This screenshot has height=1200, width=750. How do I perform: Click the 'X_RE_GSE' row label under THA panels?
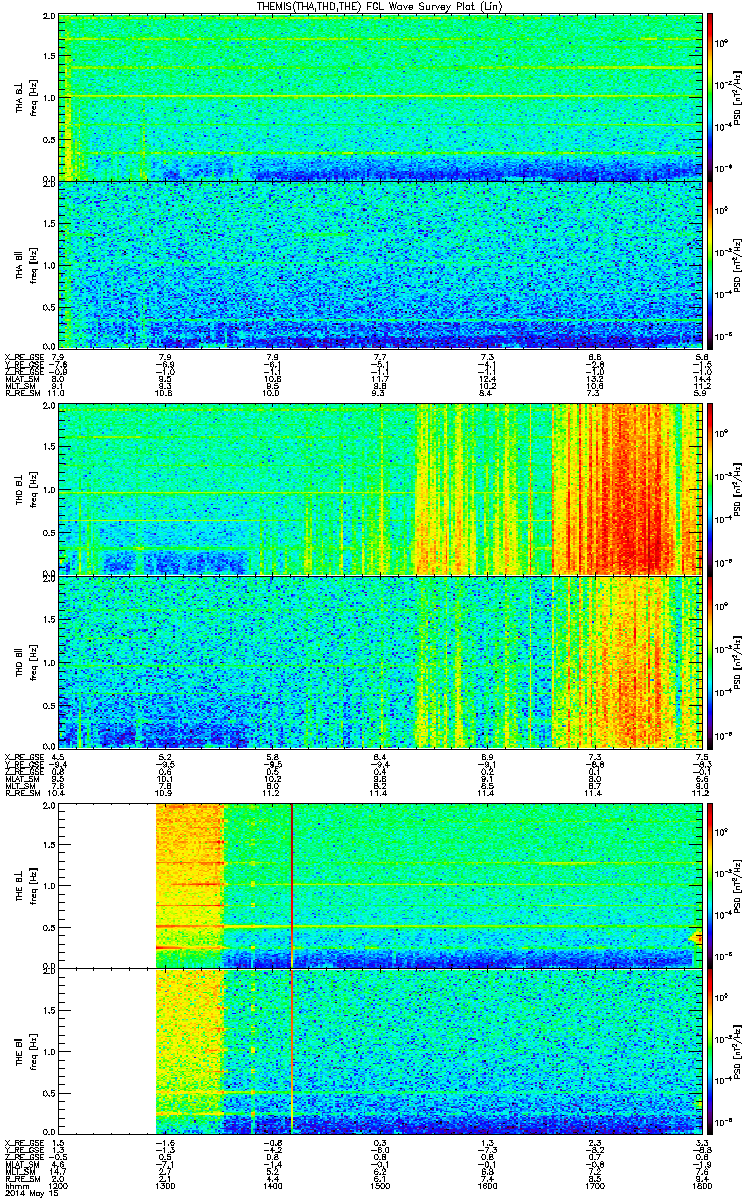(22, 357)
